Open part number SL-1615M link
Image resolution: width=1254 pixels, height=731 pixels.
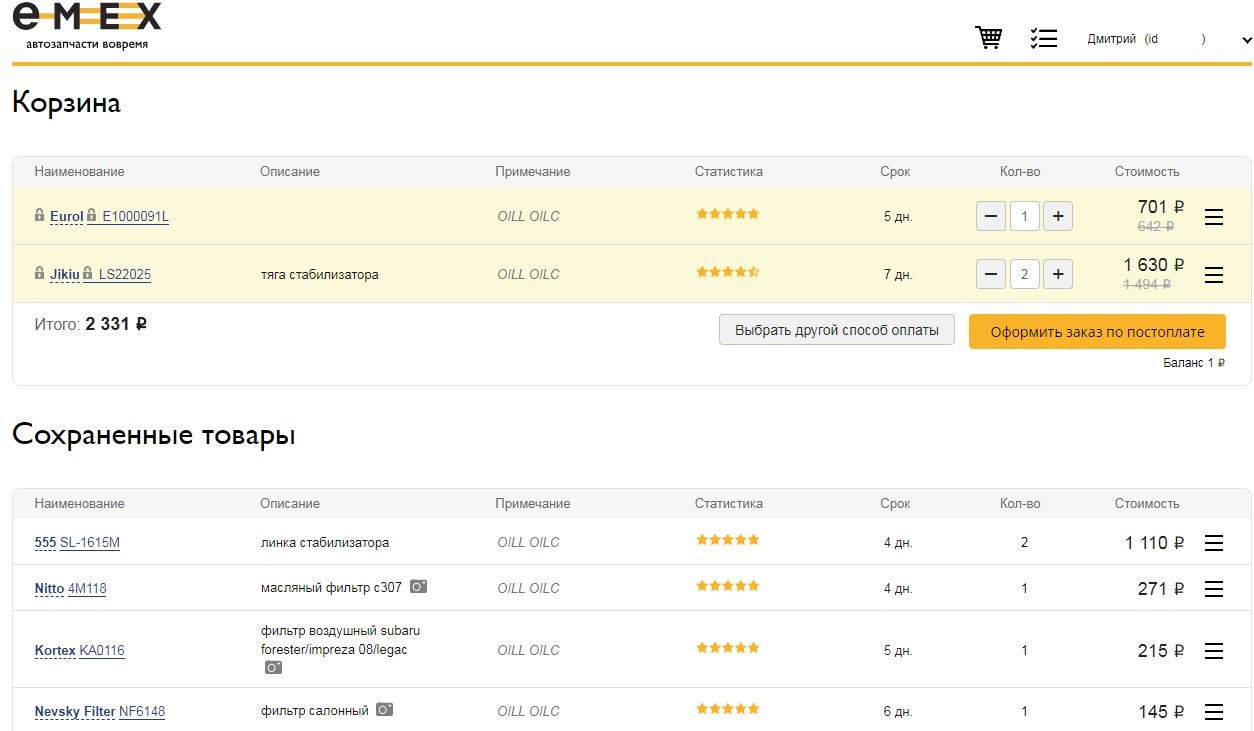point(90,543)
